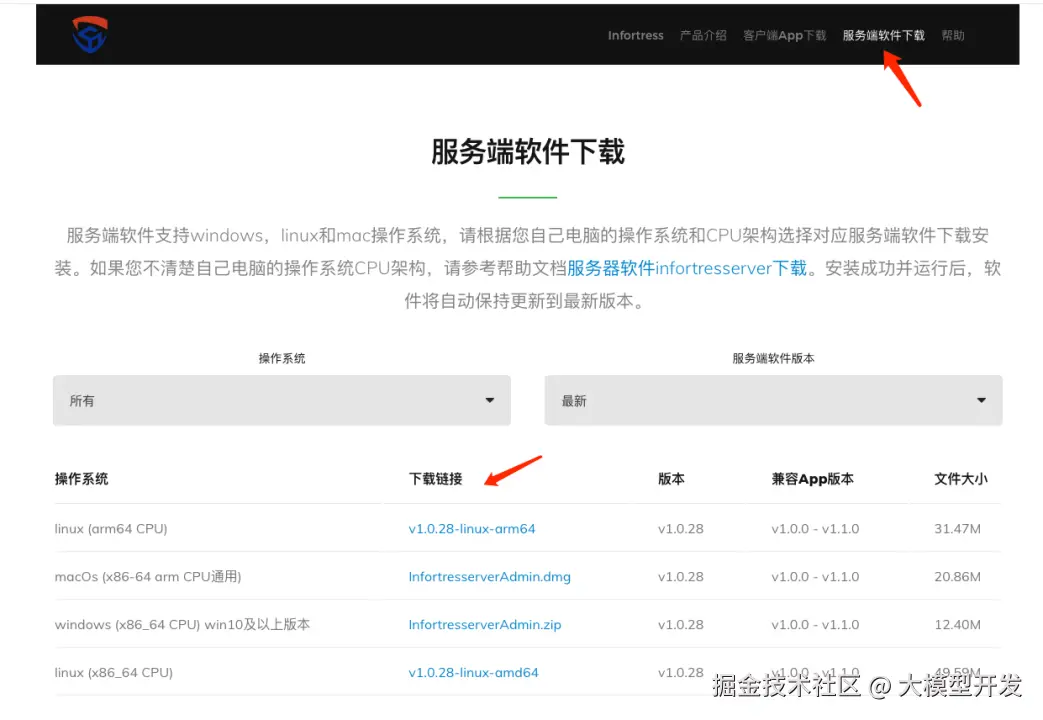
Task: Download v1.0.28-linux-amd64
Action: 474,673
